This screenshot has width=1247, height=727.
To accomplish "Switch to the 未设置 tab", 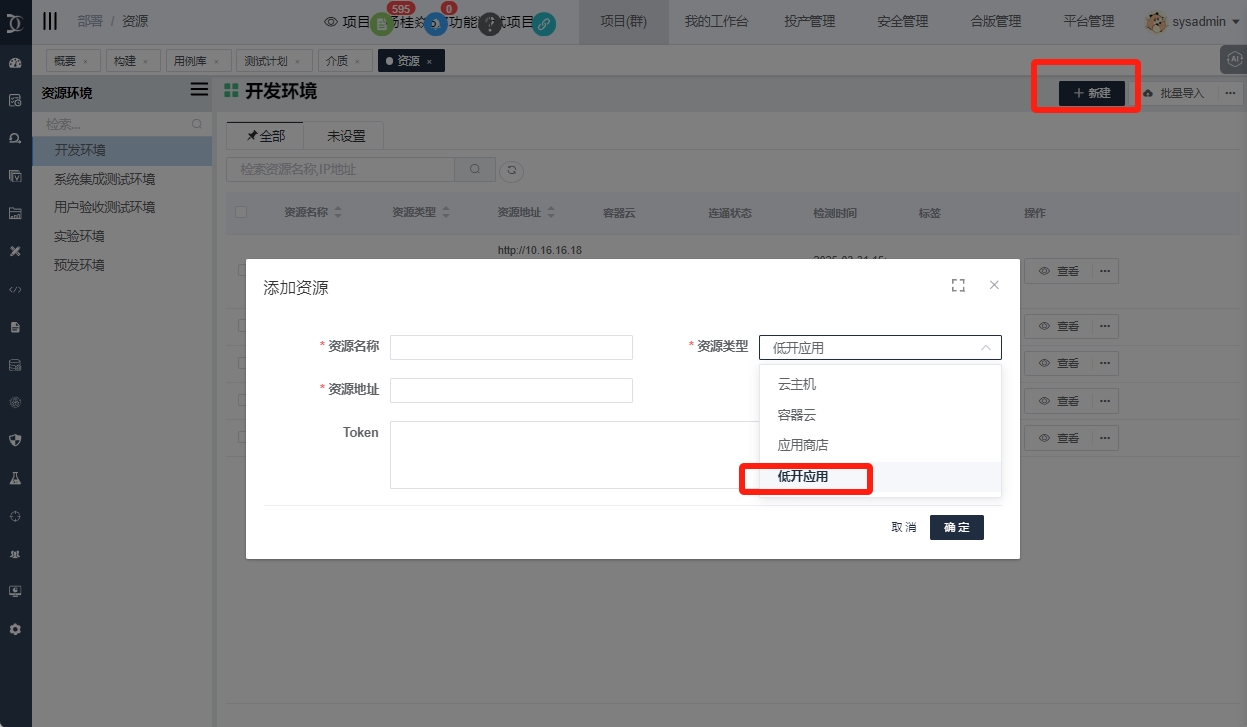I will [x=346, y=136].
